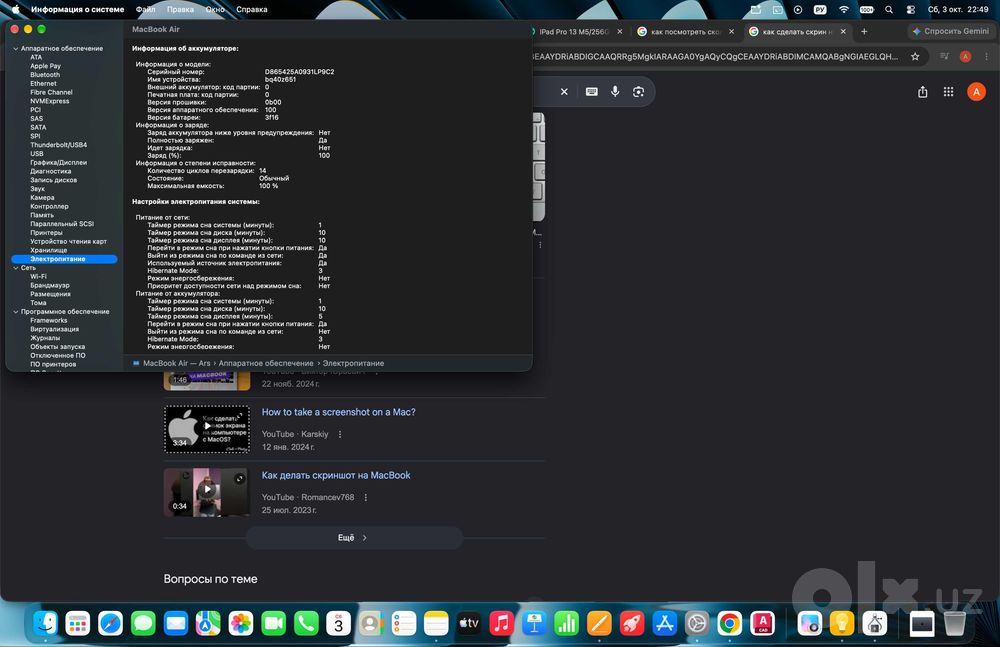
Task: Open Launchpad from the Dock
Action: (78, 623)
